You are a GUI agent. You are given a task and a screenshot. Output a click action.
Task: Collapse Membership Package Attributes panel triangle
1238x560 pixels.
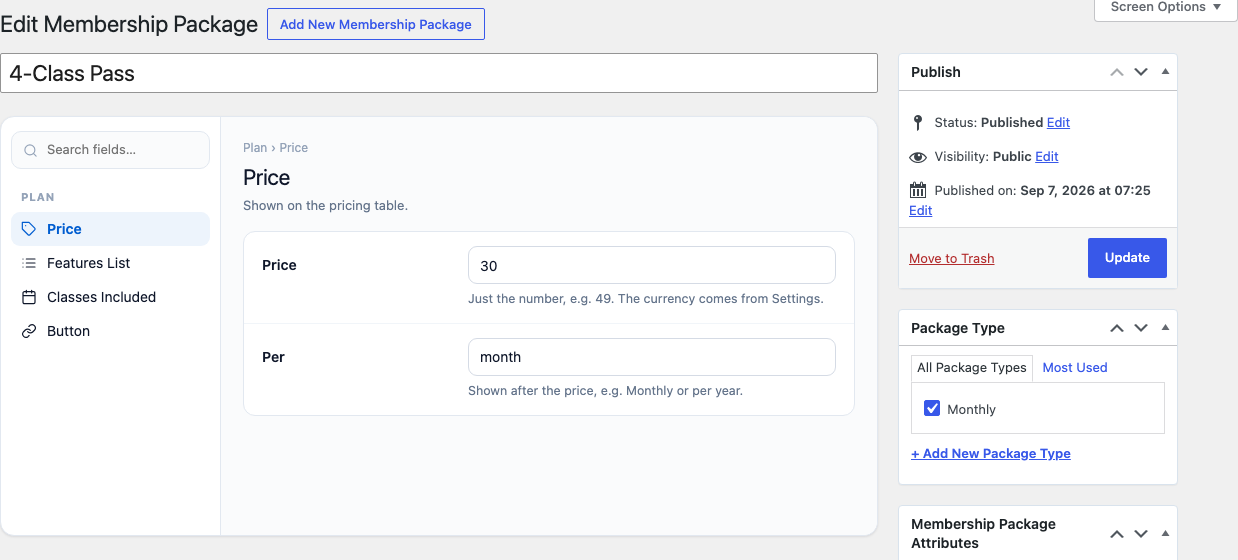1165,533
